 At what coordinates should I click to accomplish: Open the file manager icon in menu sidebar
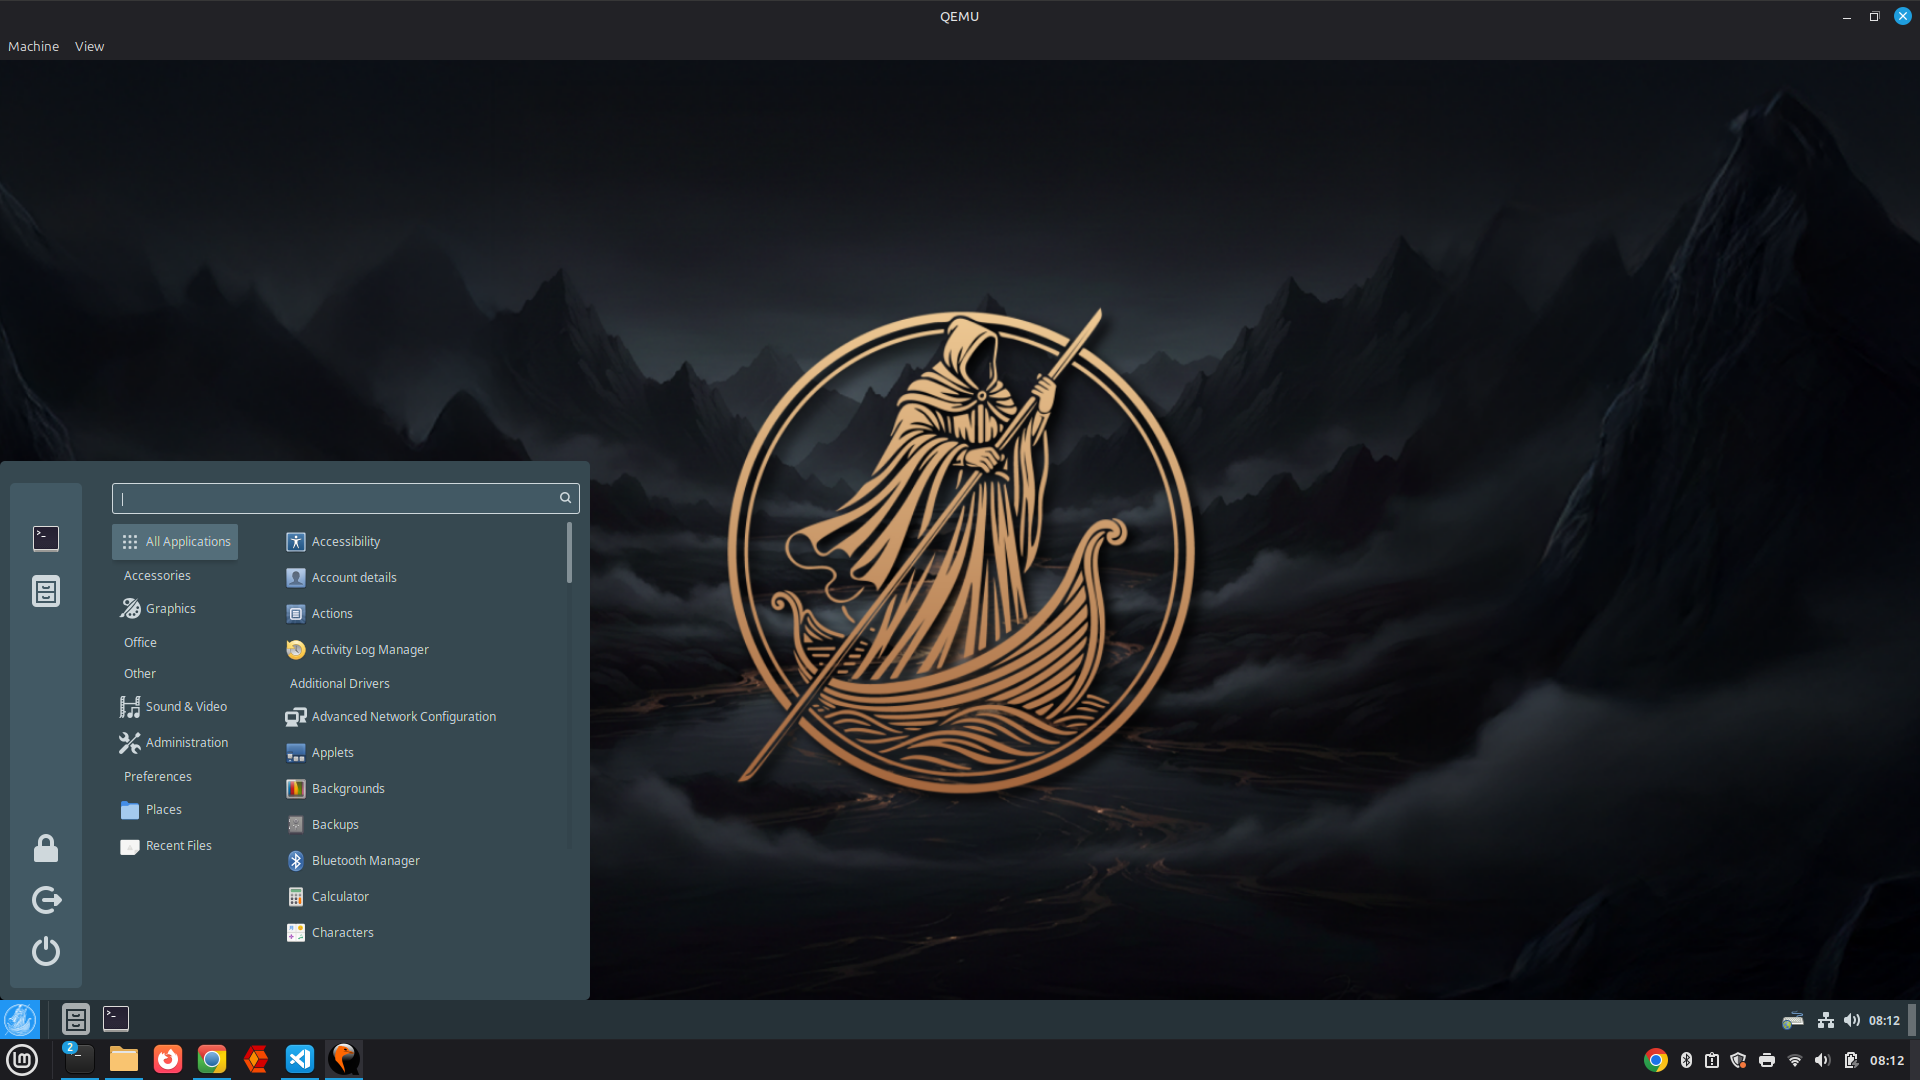point(46,591)
